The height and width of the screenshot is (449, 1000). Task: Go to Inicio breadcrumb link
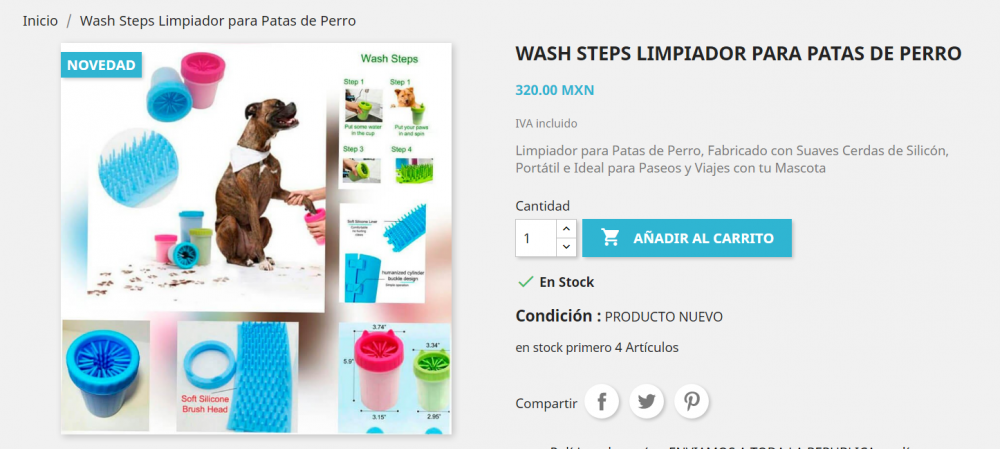pyautogui.click(x=40, y=21)
